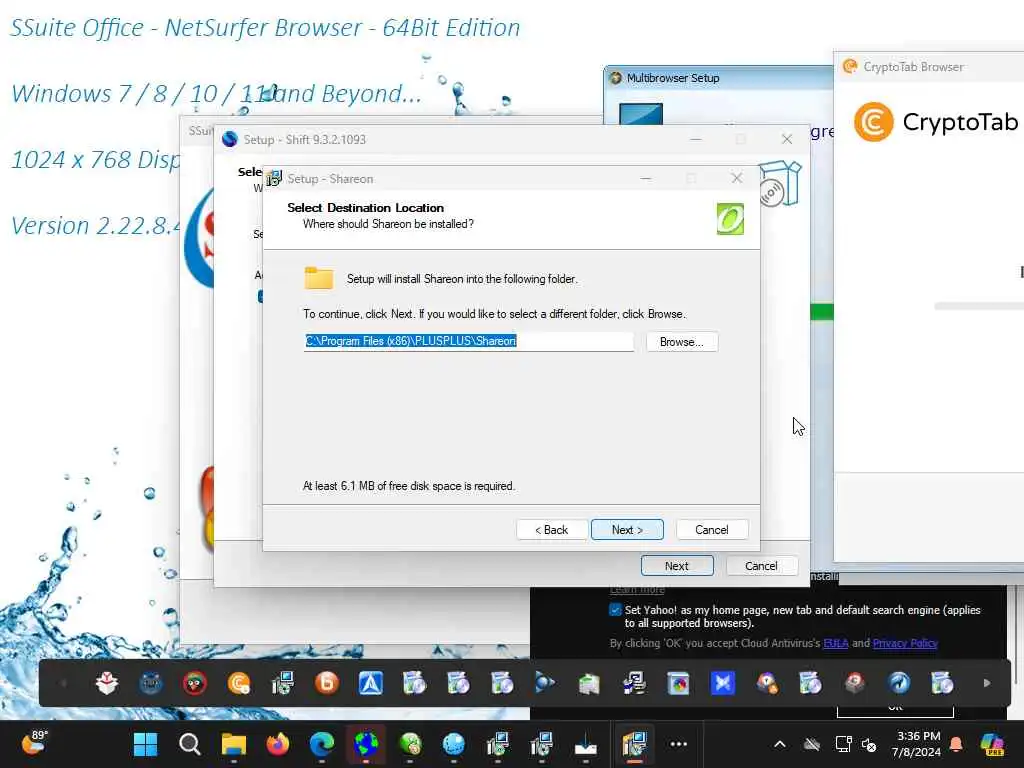Switch to the earth globe taskbar app

click(366, 744)
